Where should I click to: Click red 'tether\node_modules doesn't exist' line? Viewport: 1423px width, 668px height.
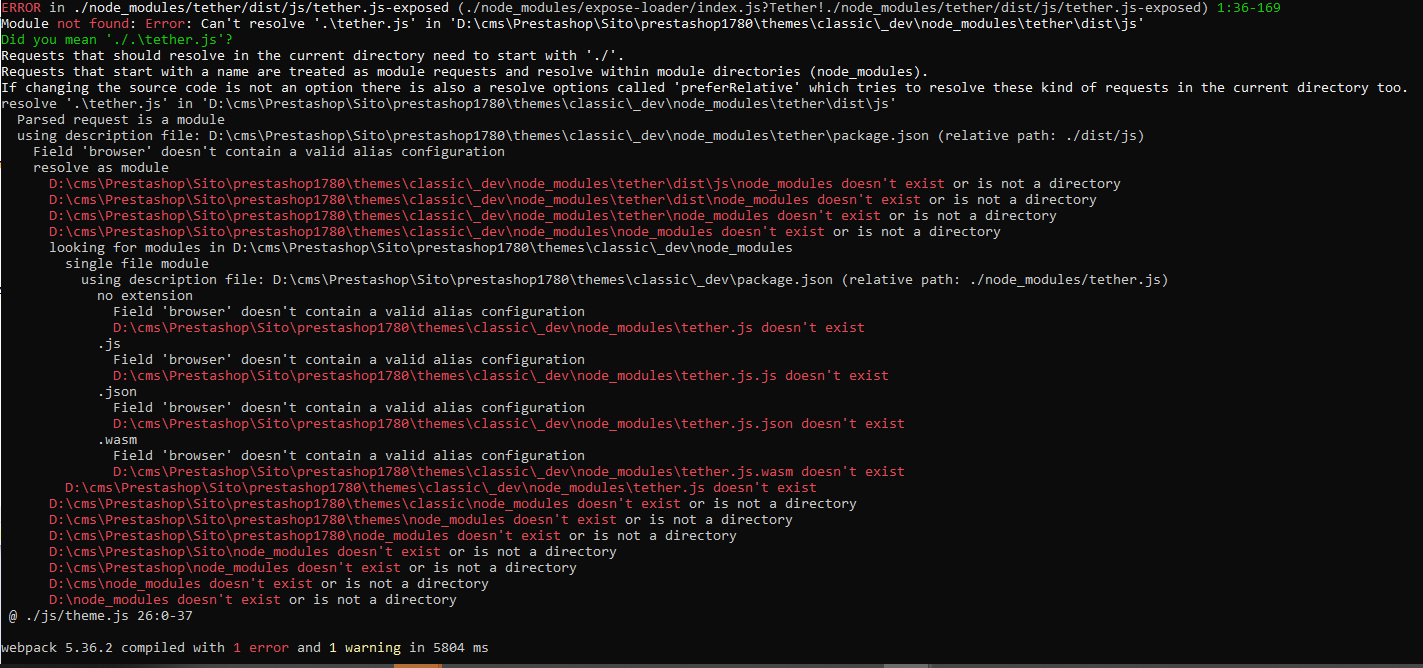[x=553, y=215]
